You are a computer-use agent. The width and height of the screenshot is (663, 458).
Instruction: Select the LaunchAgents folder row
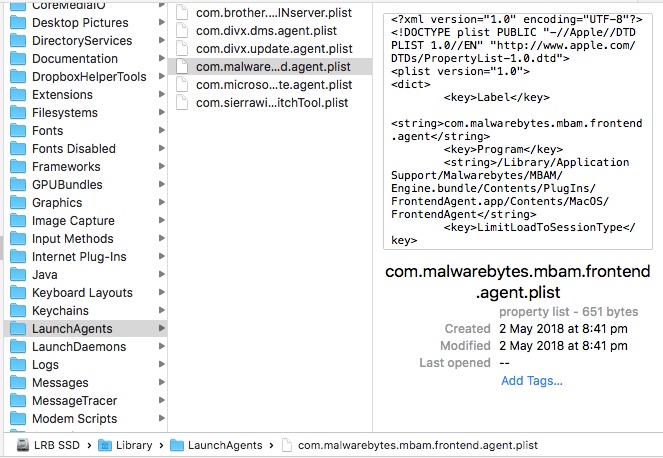tap(86, 329)
